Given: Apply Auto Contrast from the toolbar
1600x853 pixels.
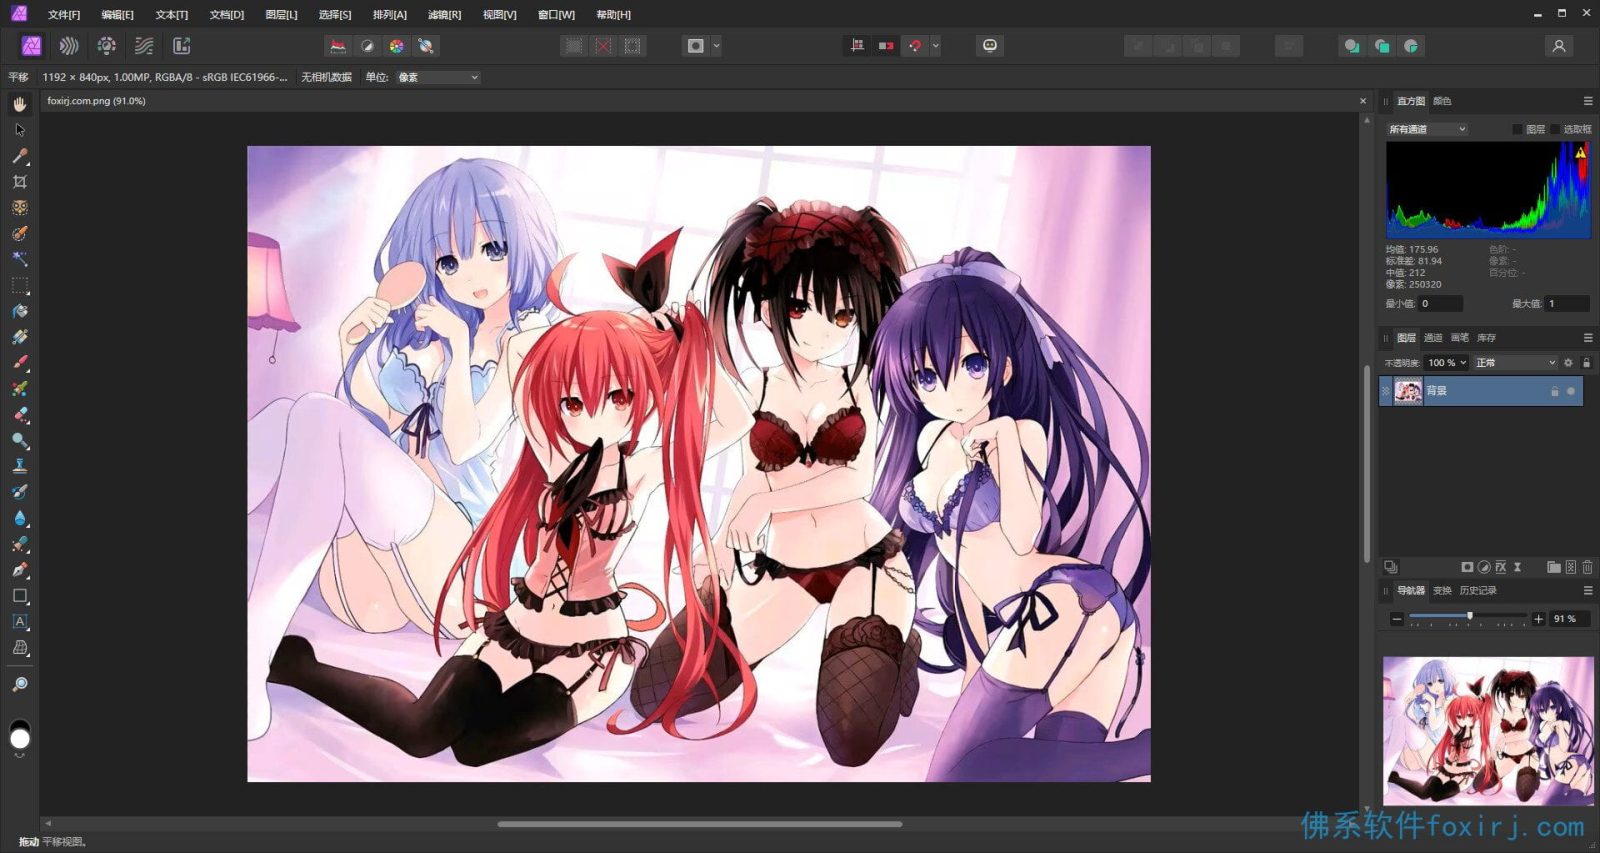Looking at the screenshot, I should [367, 46].
